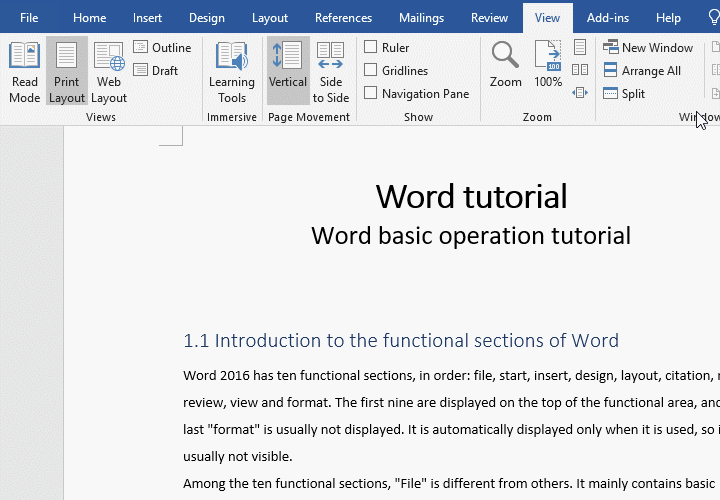The image size is (720, 500).
Task: Click the line beginning 'last "format" is usually'
Action: (x=451, y=430)
